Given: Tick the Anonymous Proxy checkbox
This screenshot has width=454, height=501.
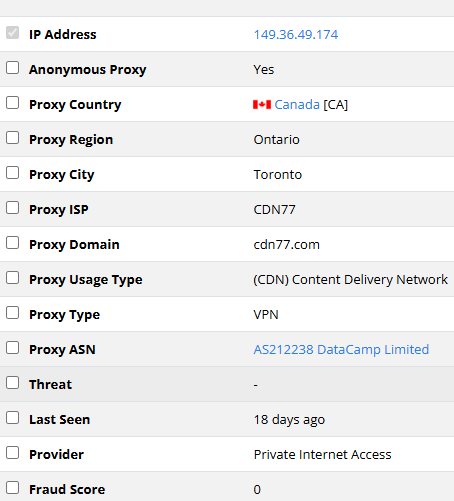Looking at the screenshot, I should pyautogui.click(x=13, y=68).
